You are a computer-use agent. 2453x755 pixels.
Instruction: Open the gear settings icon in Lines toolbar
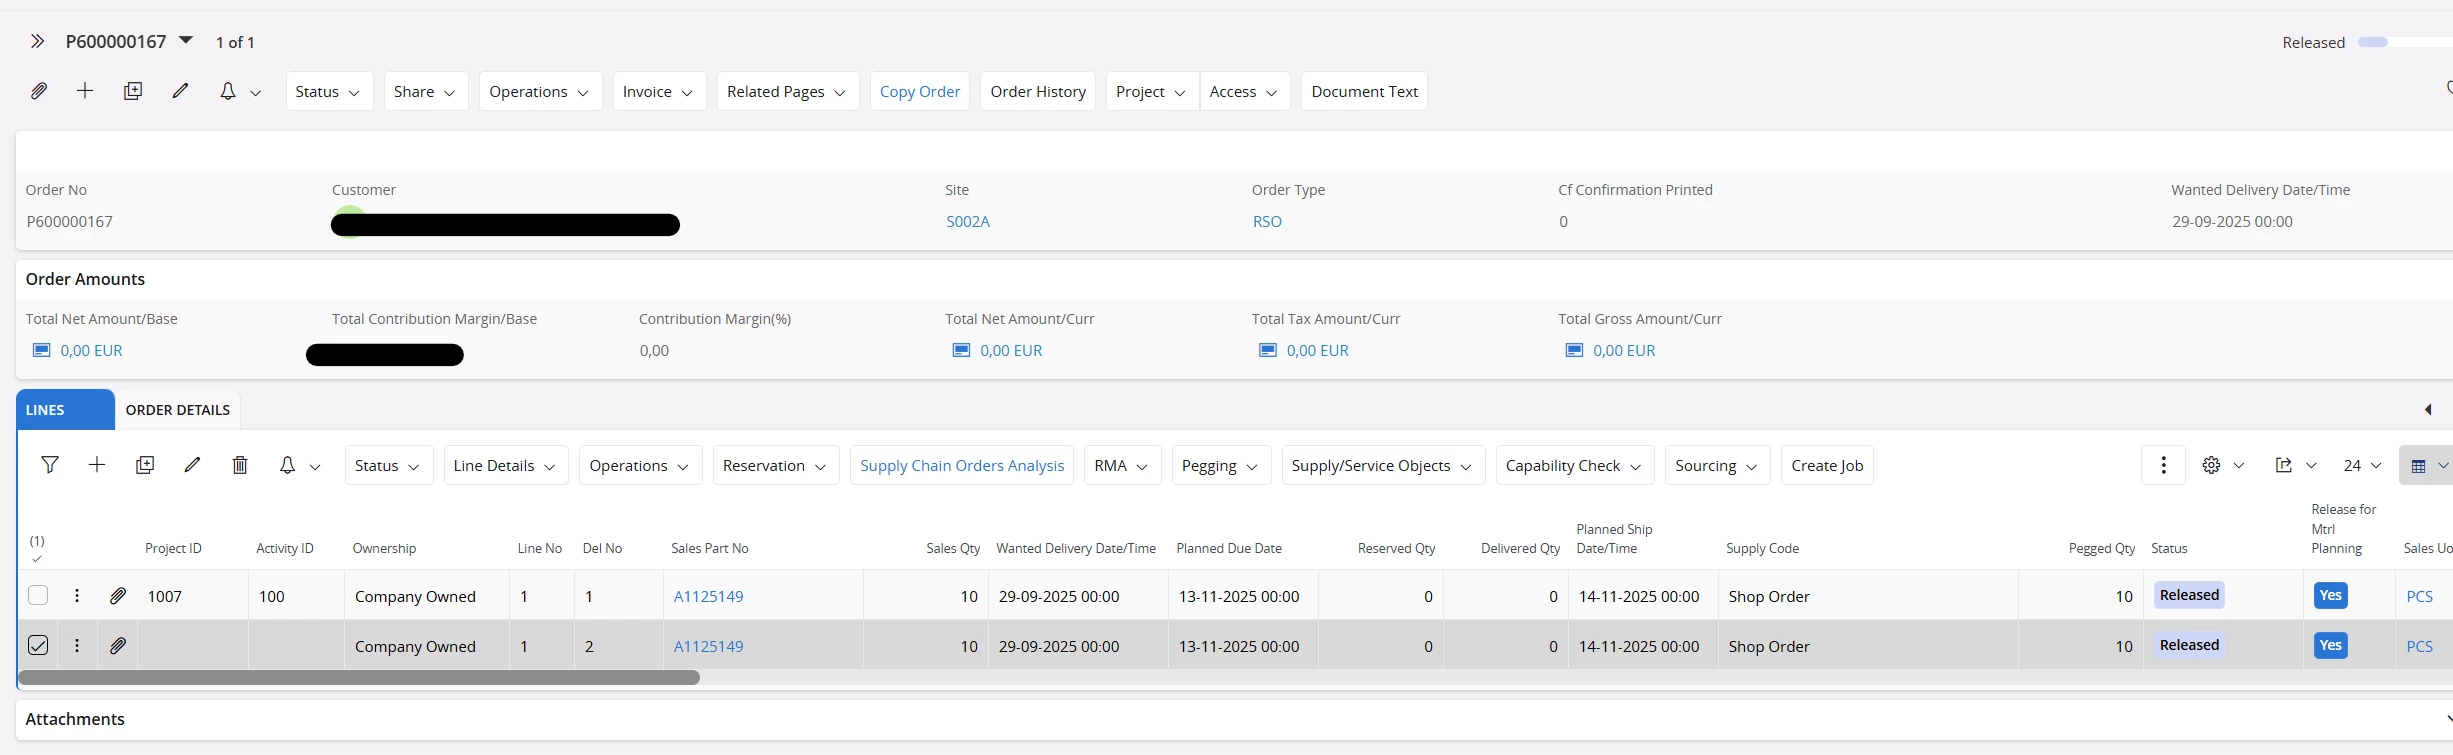tap(2211, 465)
